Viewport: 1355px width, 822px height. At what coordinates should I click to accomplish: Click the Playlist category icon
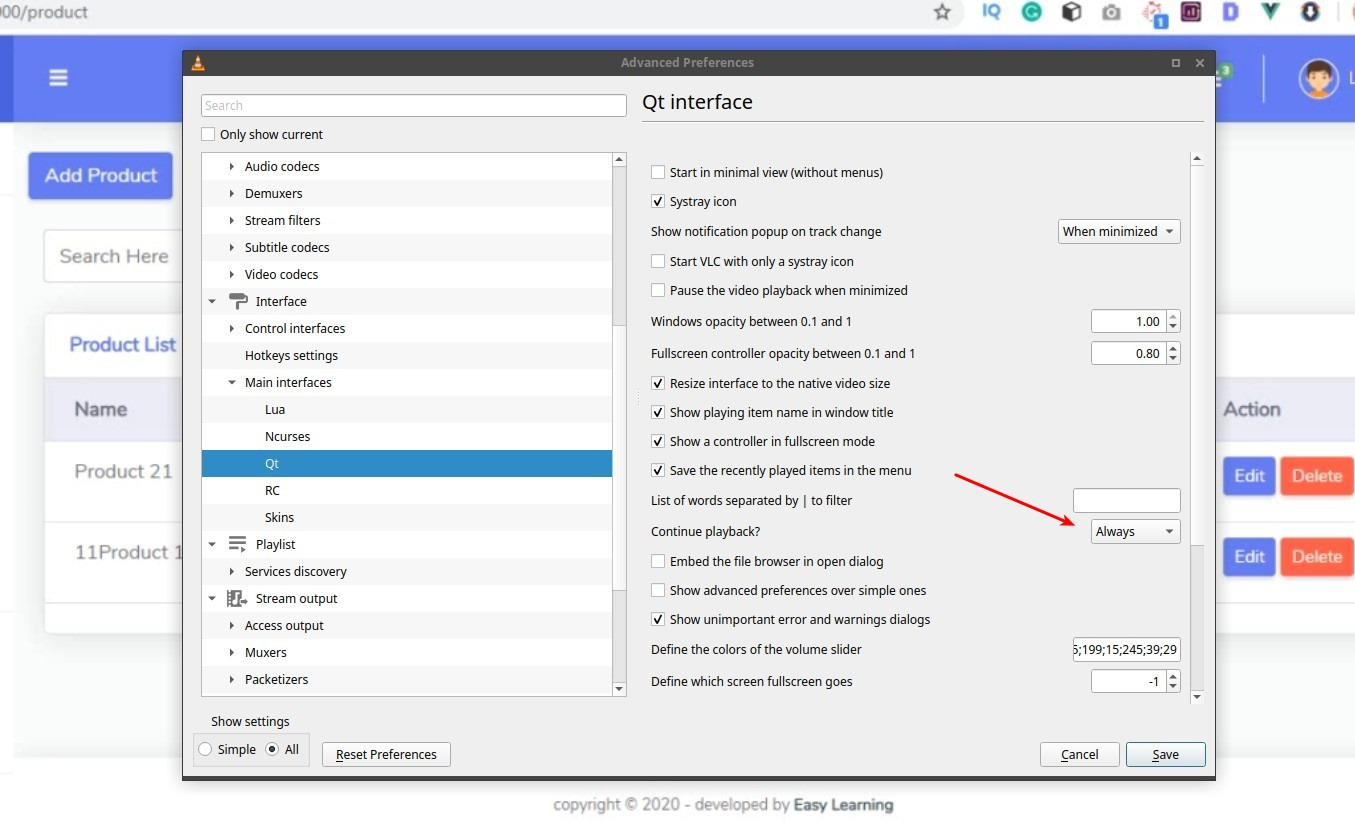point(237,544)
